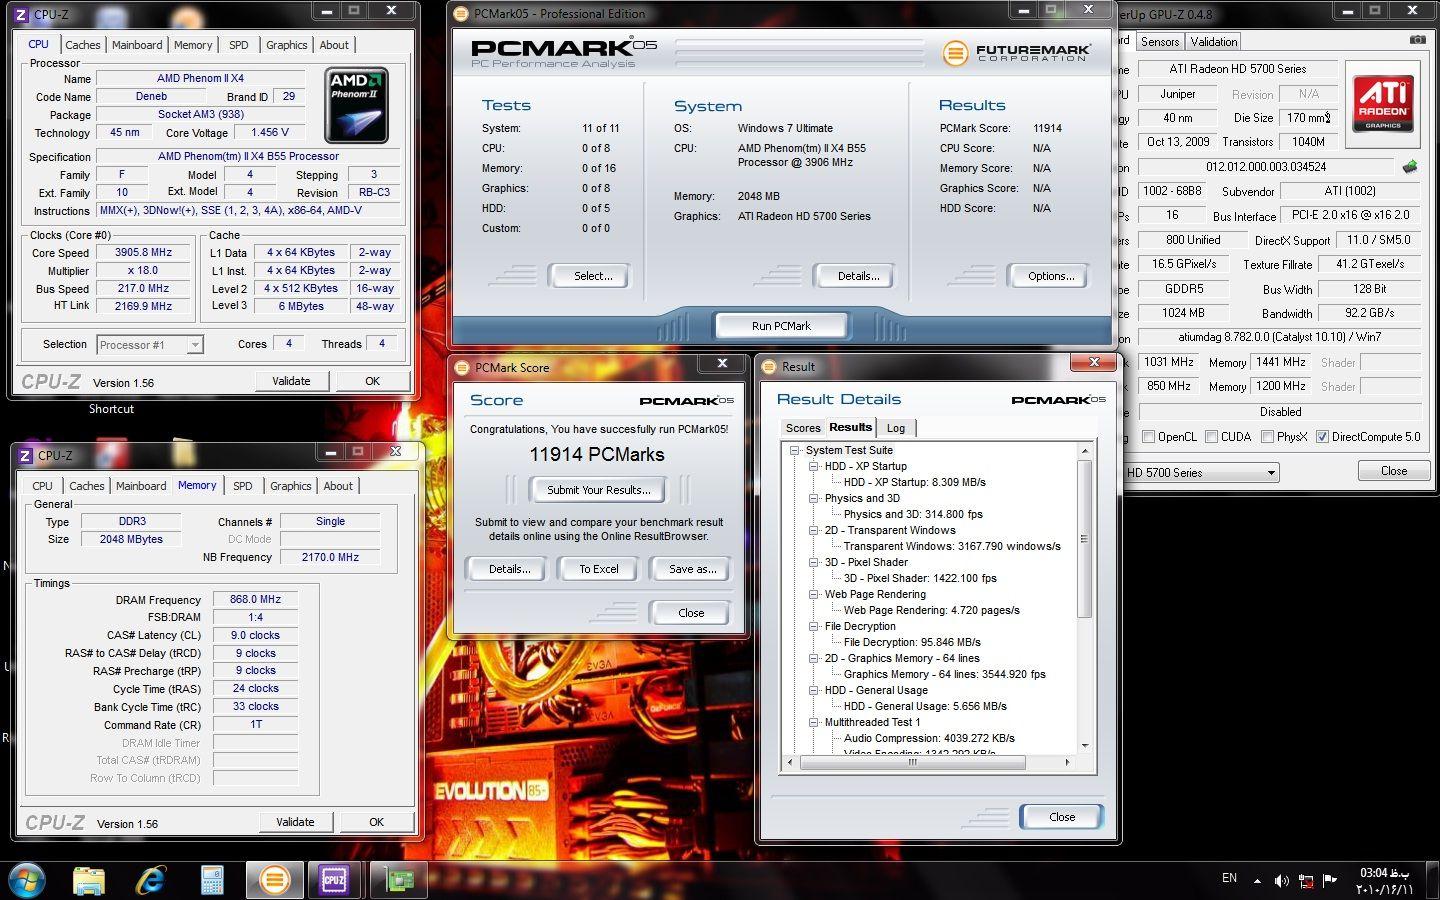The height and width of the screenshot is (900, 1440).
Task: Click the GPU-Z screenshot camera icon
Action: pyautogui.click(x=1417, y=40)
